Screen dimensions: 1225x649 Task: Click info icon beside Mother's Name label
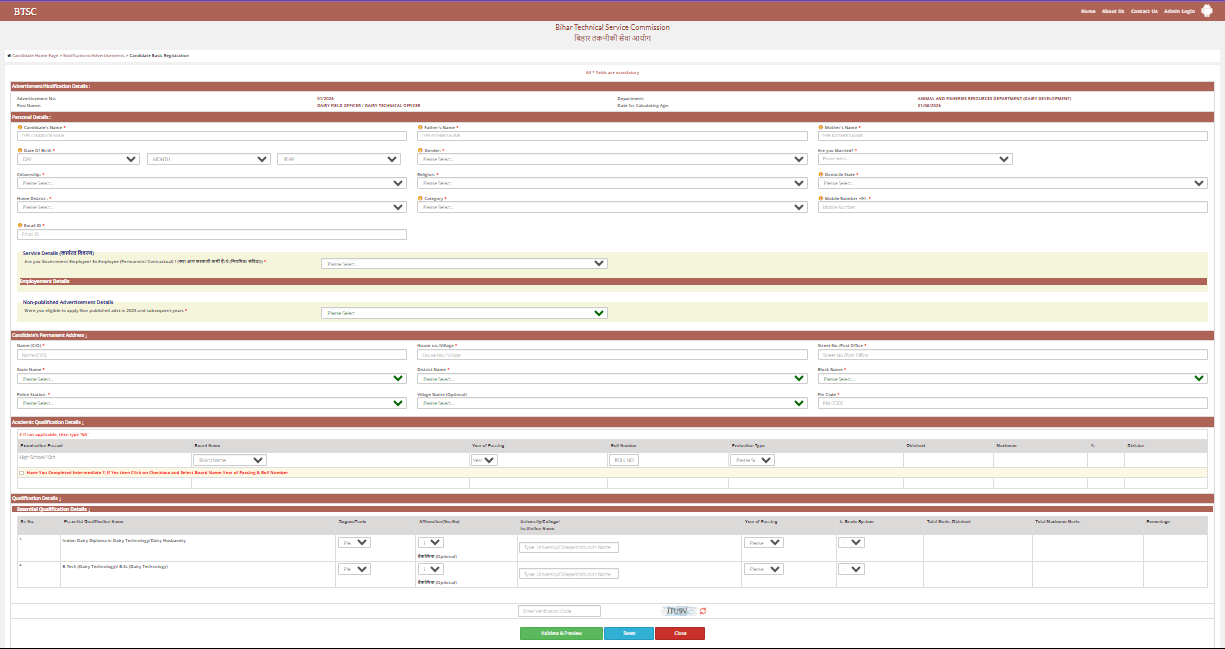(x=820, y=128)
